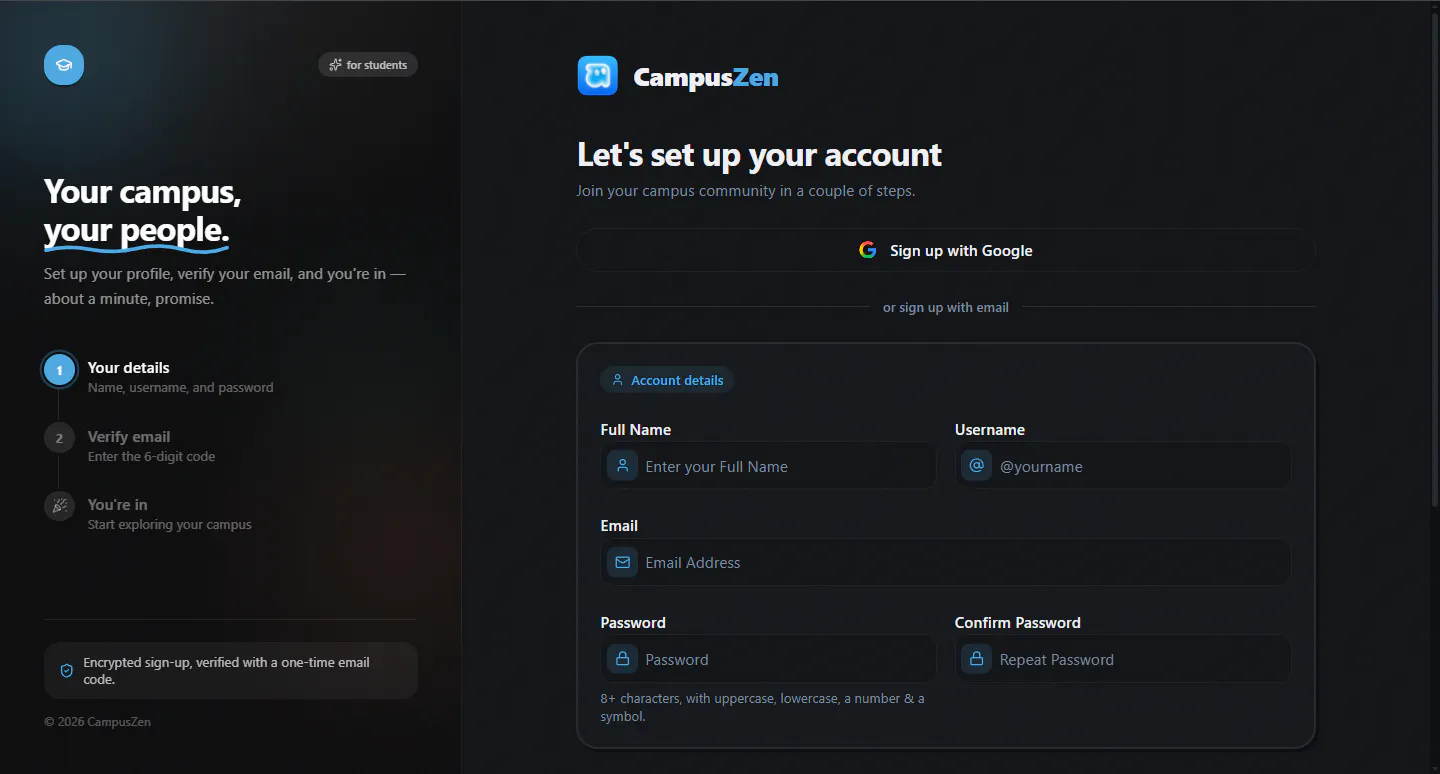The width and height of the screenshot is (1440, 774).
Task: Focus the Full Name input field
Action: pyautogui.click(x=768, y=466)
